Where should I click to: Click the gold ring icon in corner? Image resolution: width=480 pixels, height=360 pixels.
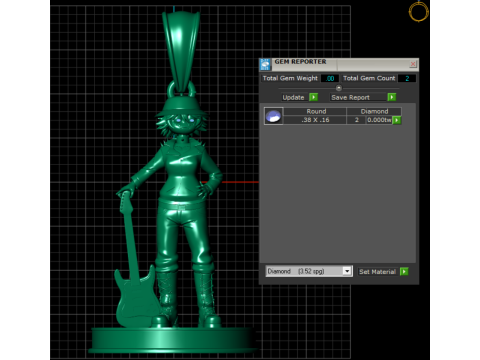(419, 12)
